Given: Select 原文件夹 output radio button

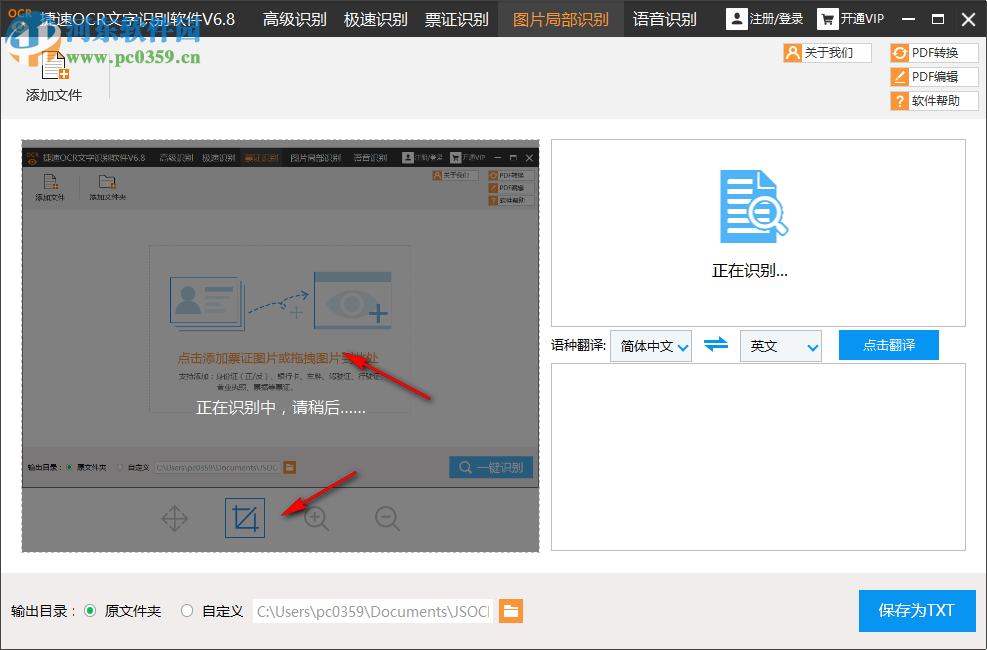Looking at the screenshot, I should click(90, 611).
